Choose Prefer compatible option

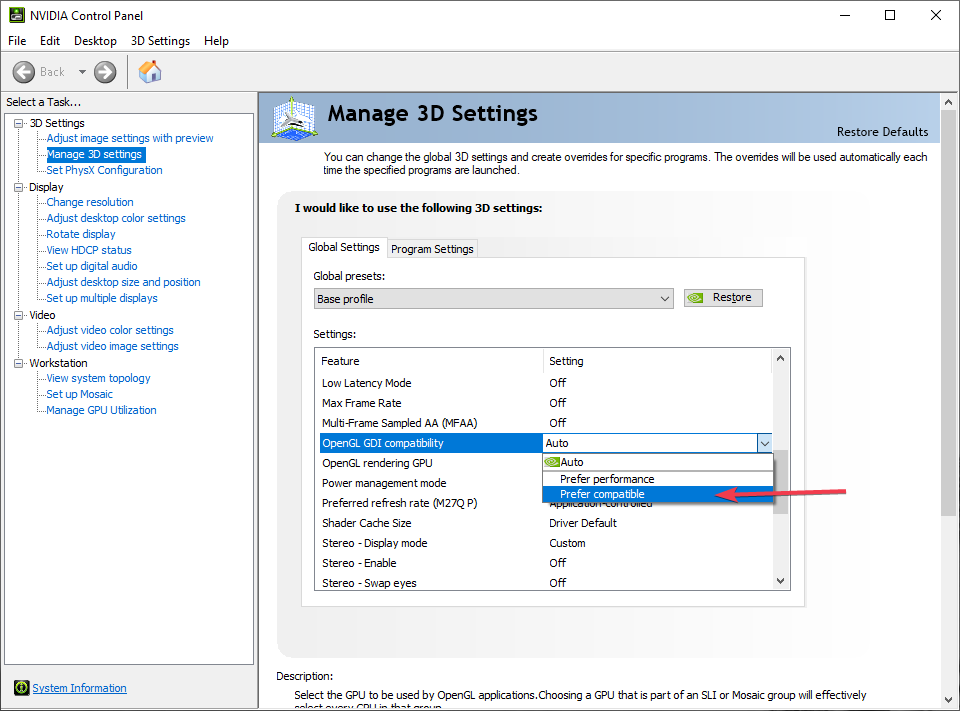(x=658, y=494)
